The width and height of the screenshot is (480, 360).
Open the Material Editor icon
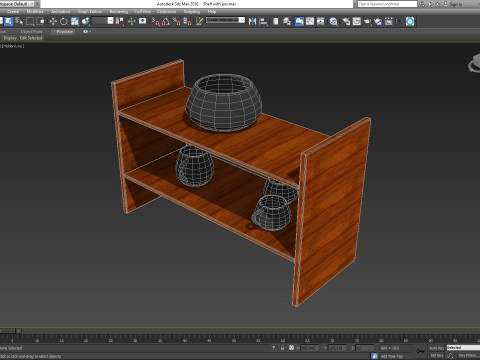(x=333, y=21)
